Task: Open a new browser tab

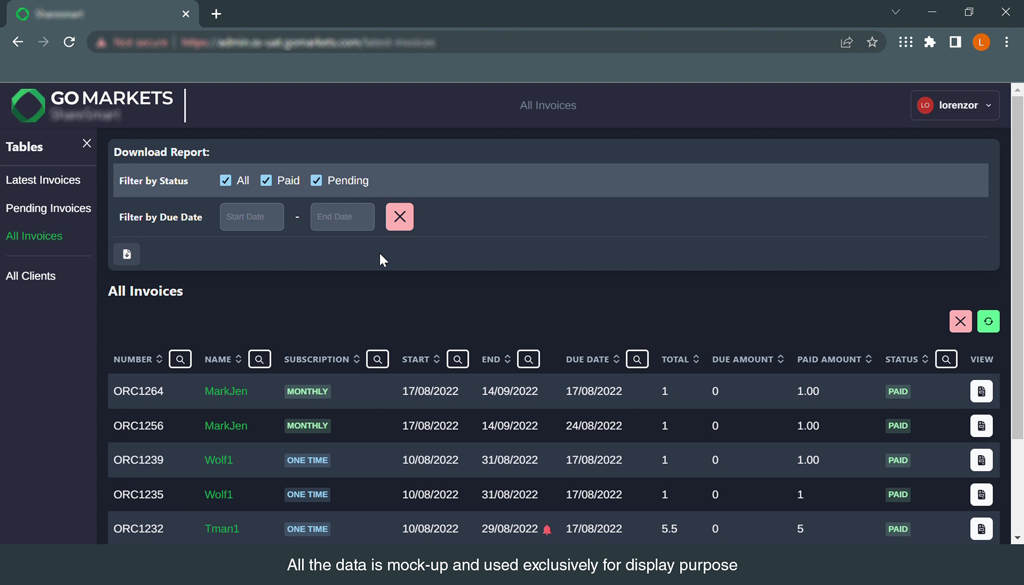Action: pos(216,14)
